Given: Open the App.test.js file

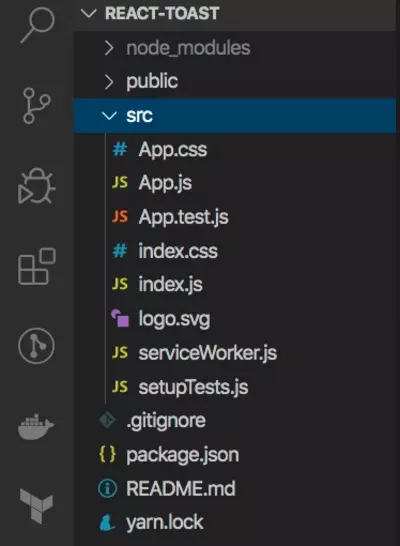Looking at the screenshot, I should [235, 217].
